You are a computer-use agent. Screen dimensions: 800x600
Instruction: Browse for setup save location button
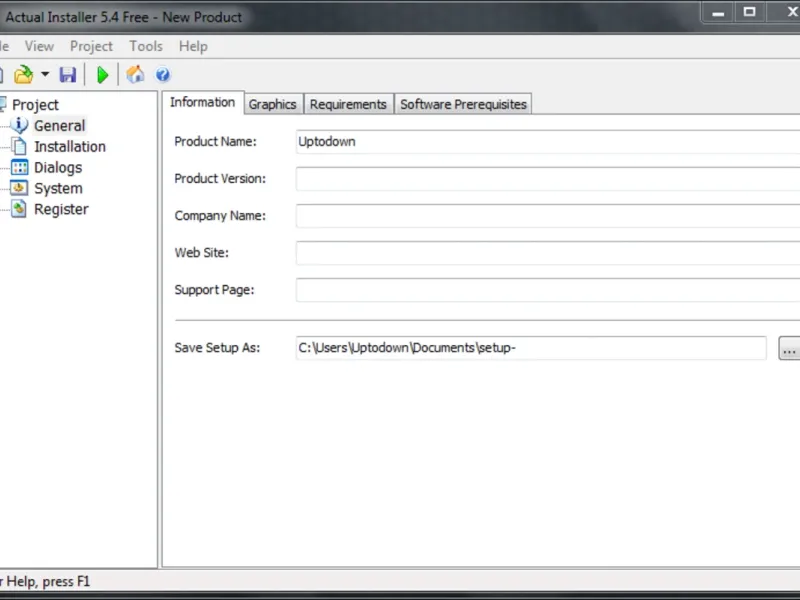789,348
